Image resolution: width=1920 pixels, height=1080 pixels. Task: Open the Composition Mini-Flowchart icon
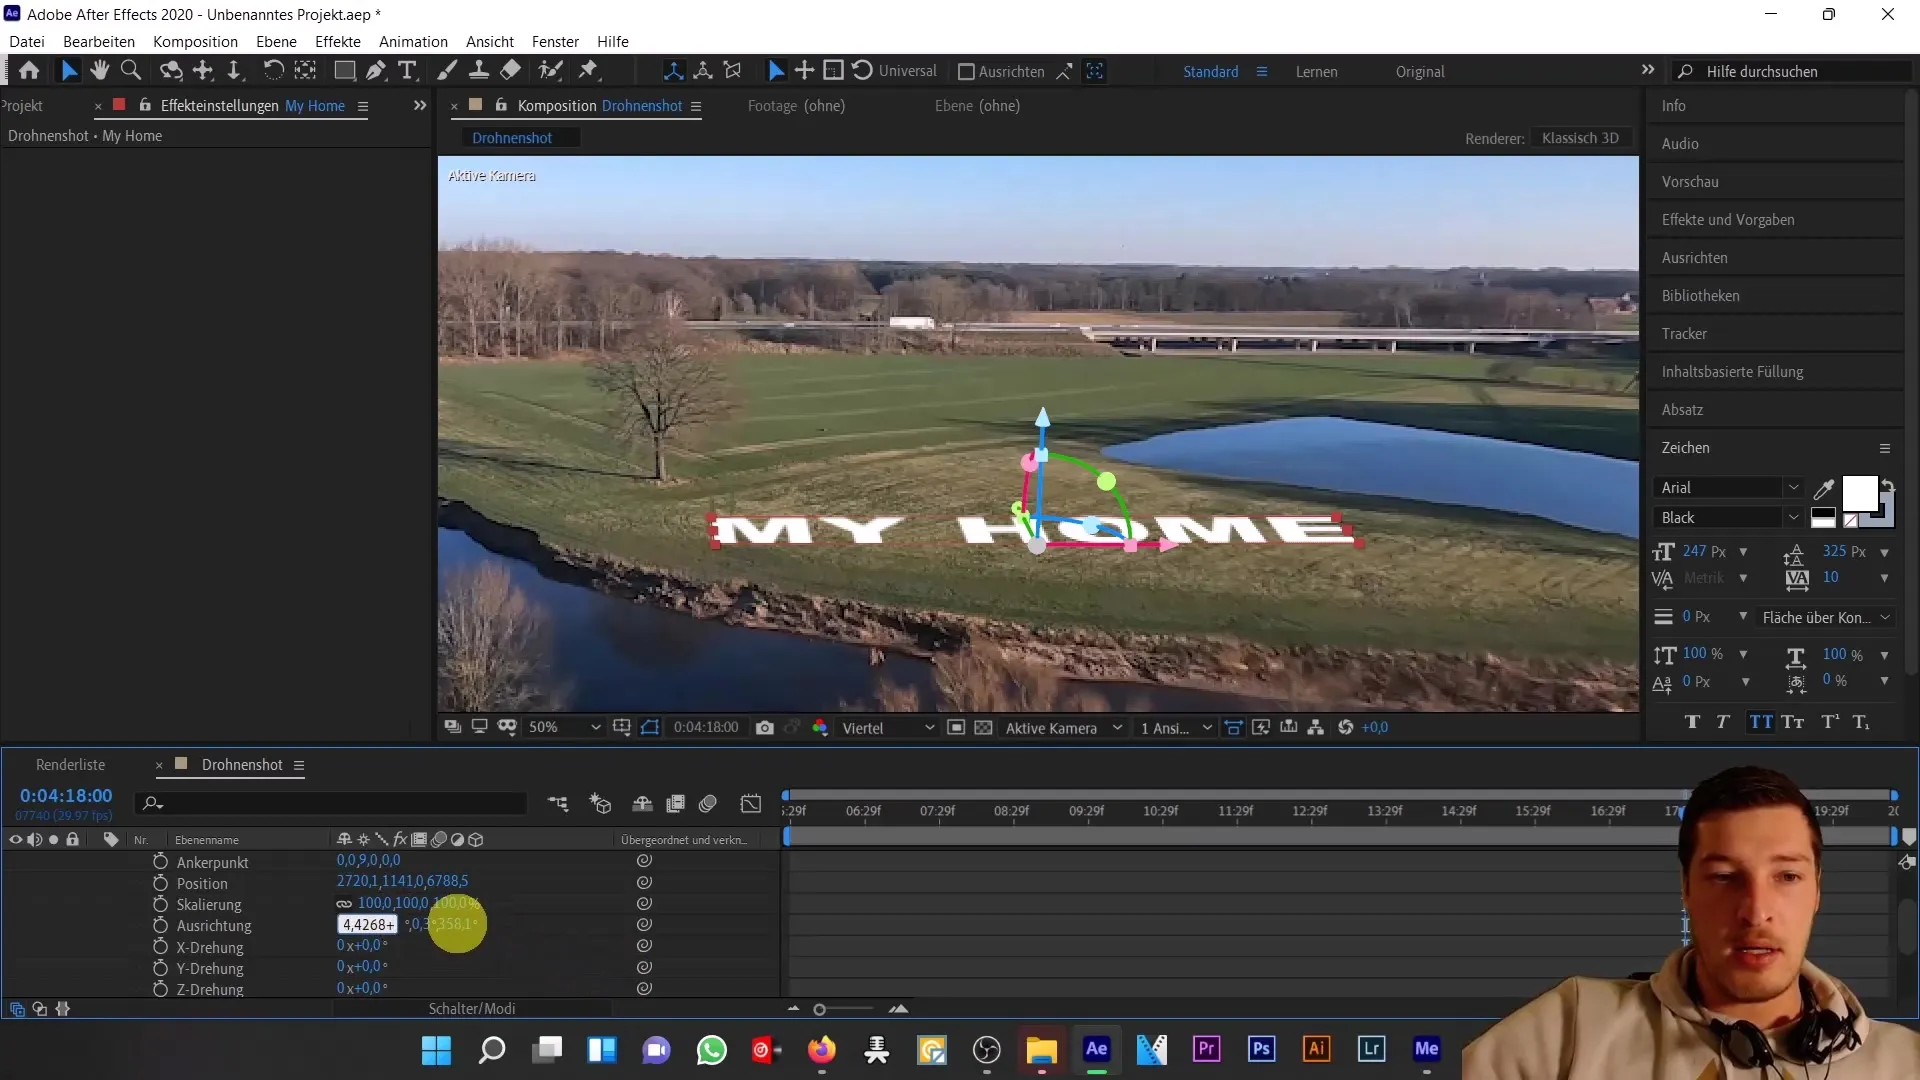pyautogui.click(x=558, y=803)
